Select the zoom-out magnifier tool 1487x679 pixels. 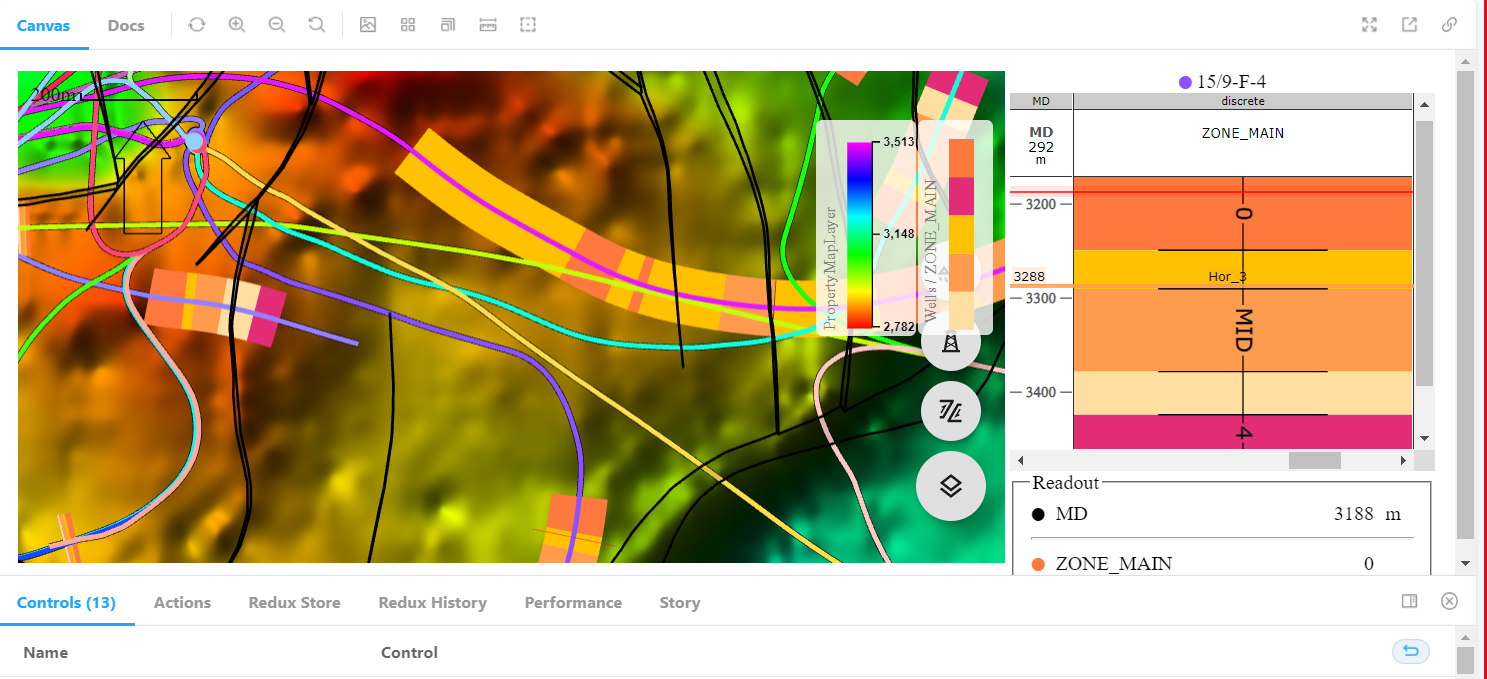click(276, 24)
